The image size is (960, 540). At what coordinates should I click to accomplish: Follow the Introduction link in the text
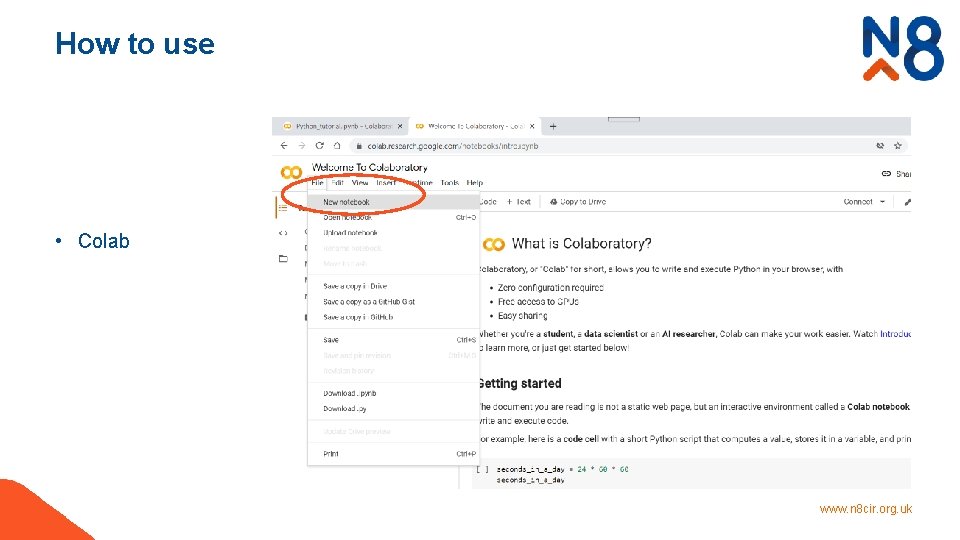tap(896, 334)
